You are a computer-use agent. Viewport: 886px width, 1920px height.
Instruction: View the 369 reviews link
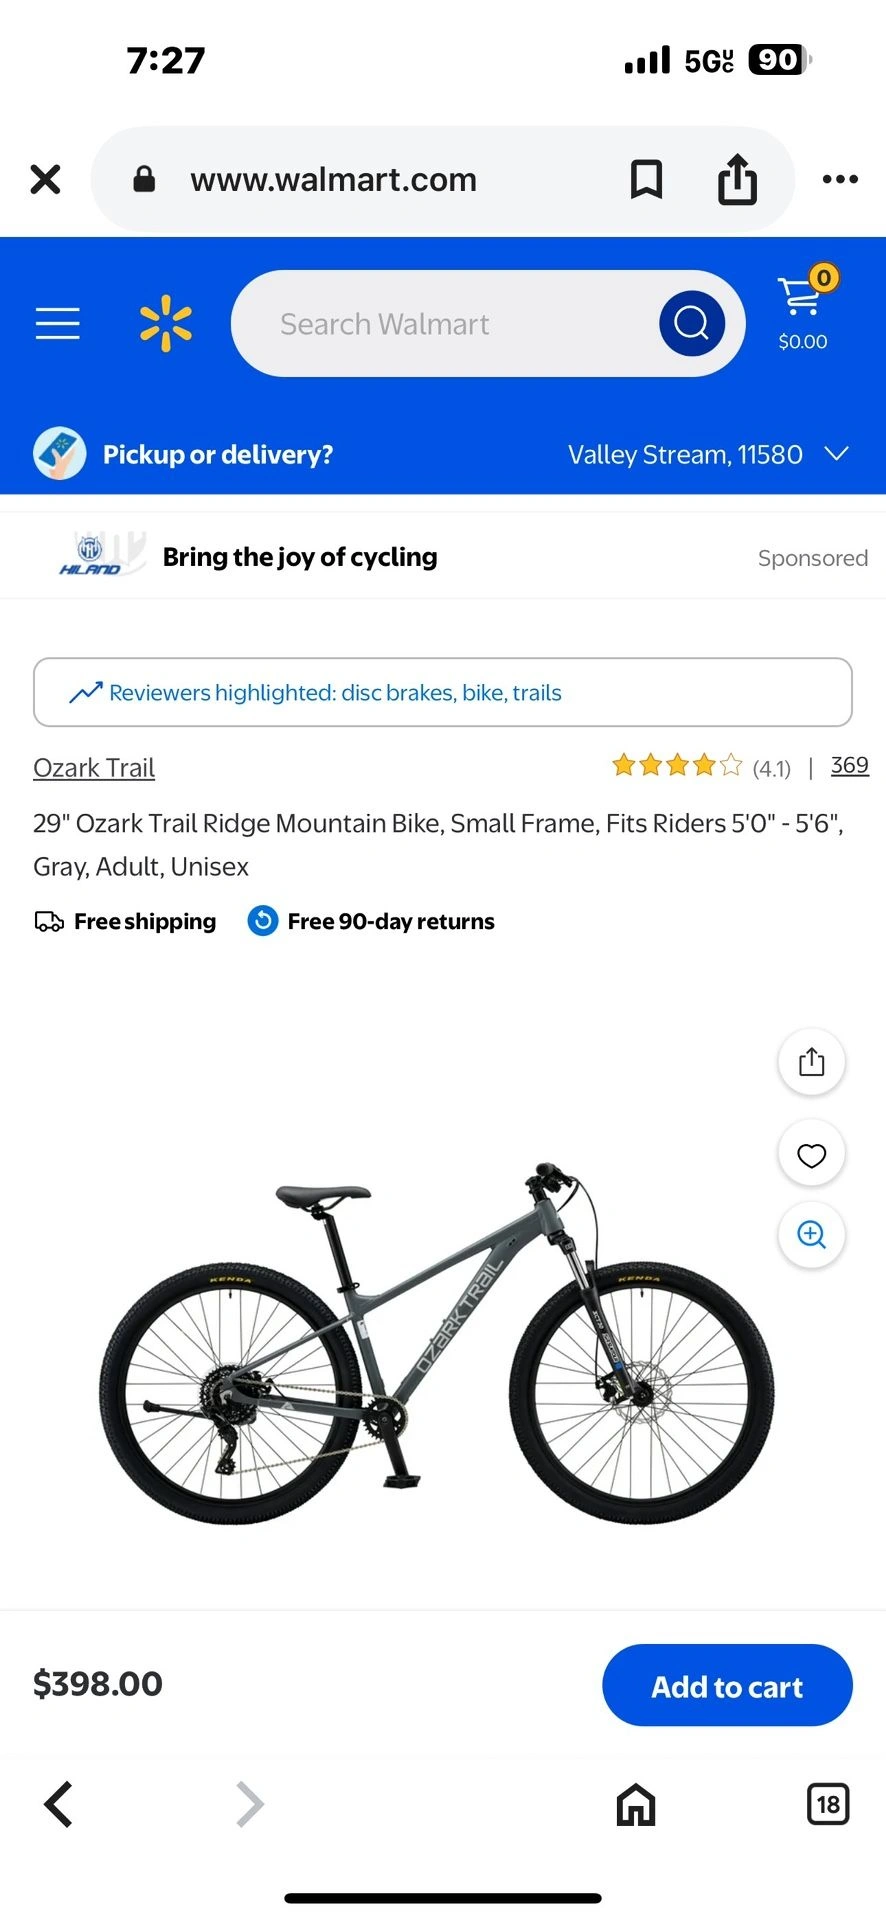[x=849, y=766]
